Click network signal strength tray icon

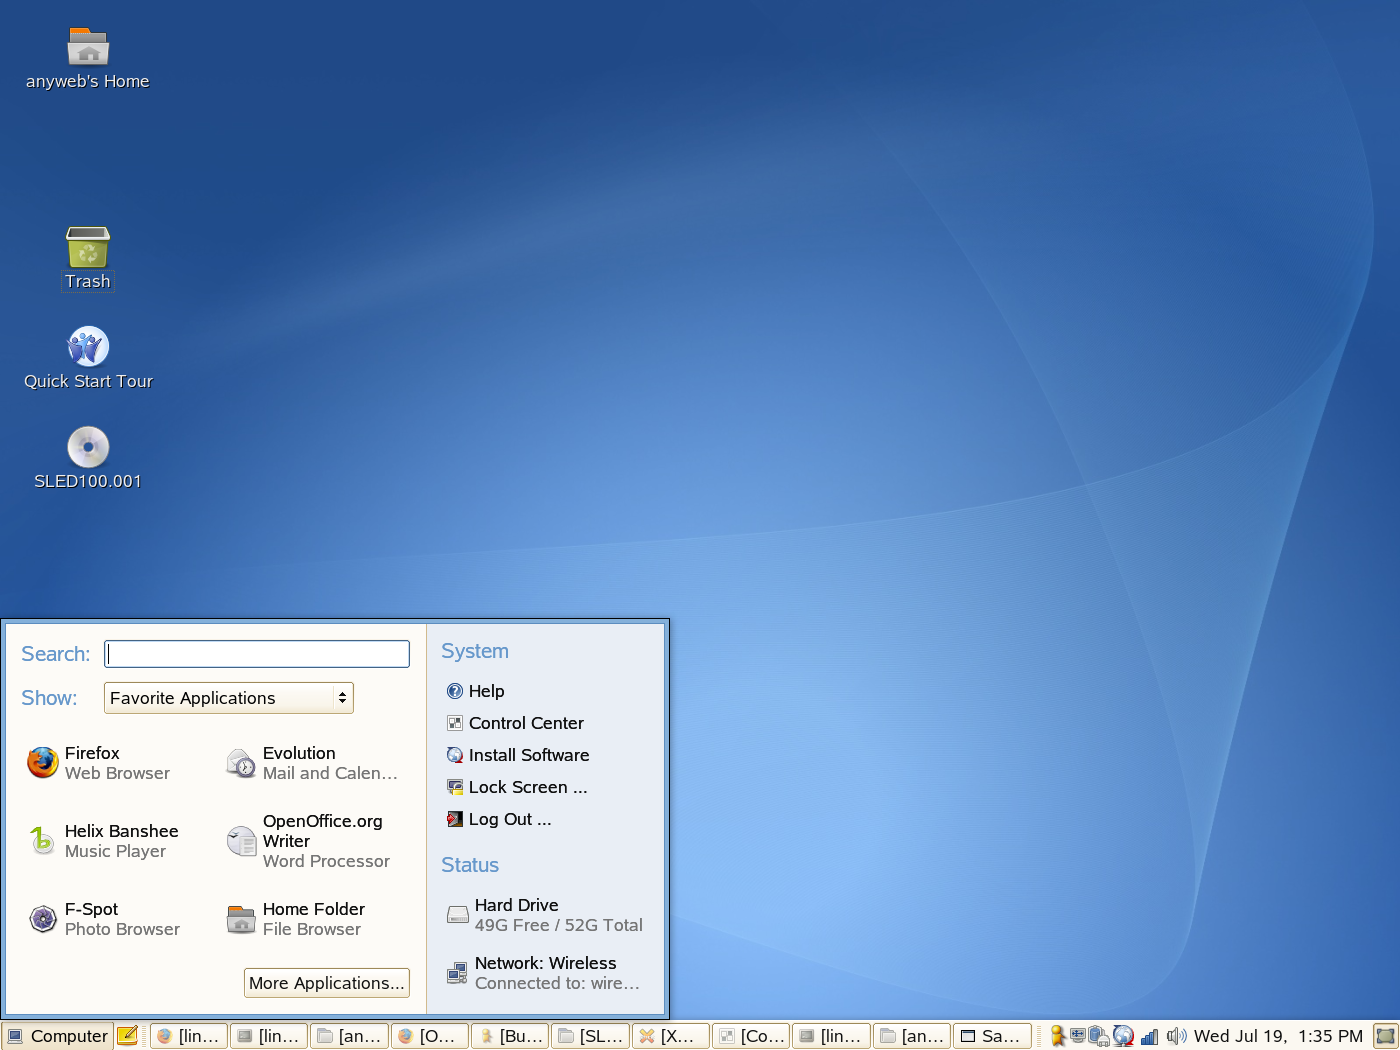[1149, 1036]
